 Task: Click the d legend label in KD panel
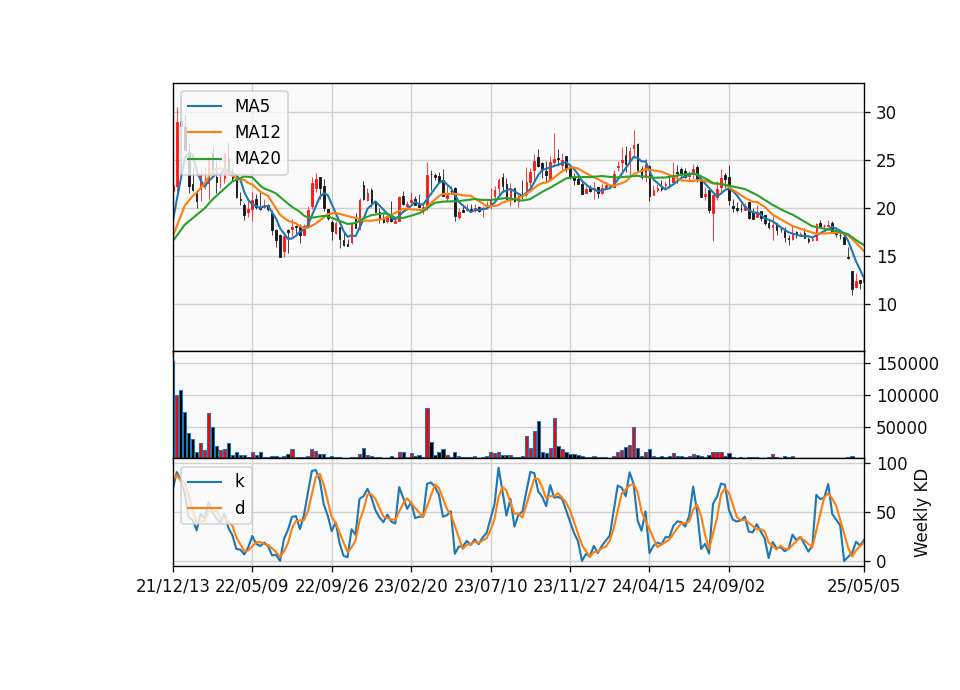(x=240, y=508)
